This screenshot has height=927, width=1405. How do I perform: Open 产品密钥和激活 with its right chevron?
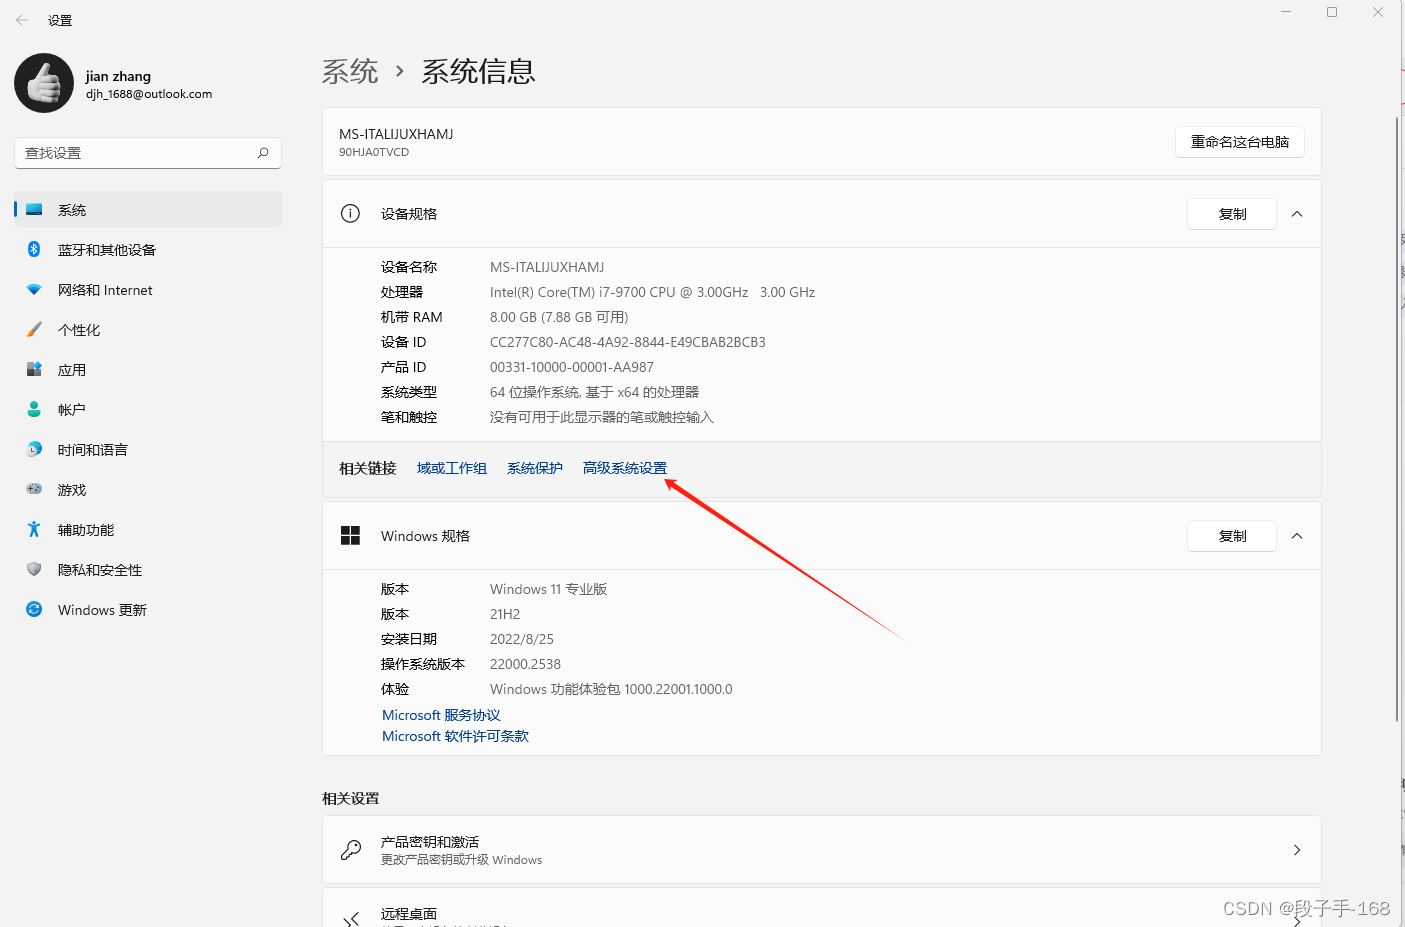[1297, 850]
